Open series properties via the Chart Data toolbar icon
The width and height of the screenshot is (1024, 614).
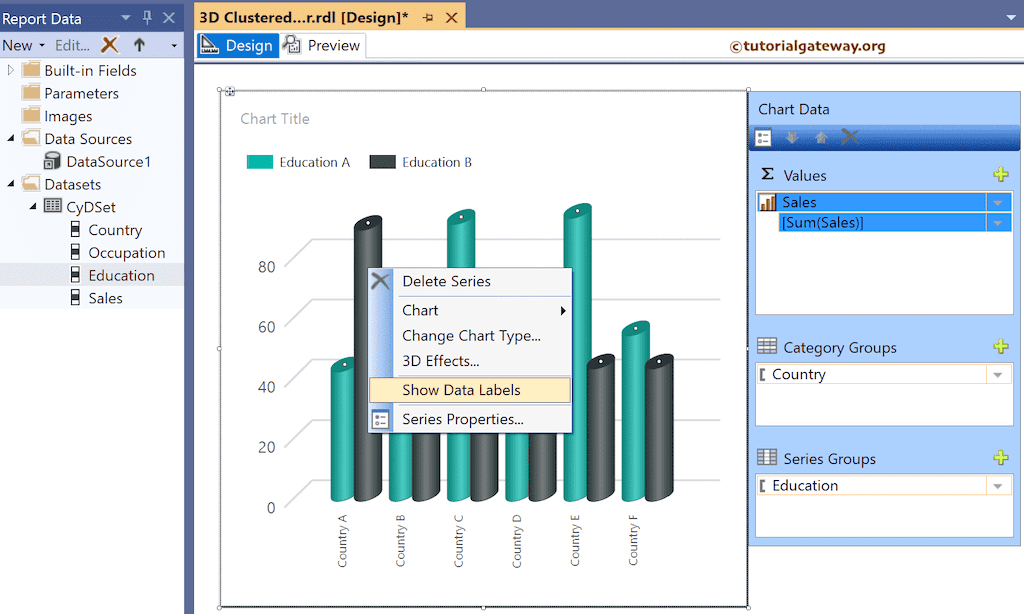[763, 137]
